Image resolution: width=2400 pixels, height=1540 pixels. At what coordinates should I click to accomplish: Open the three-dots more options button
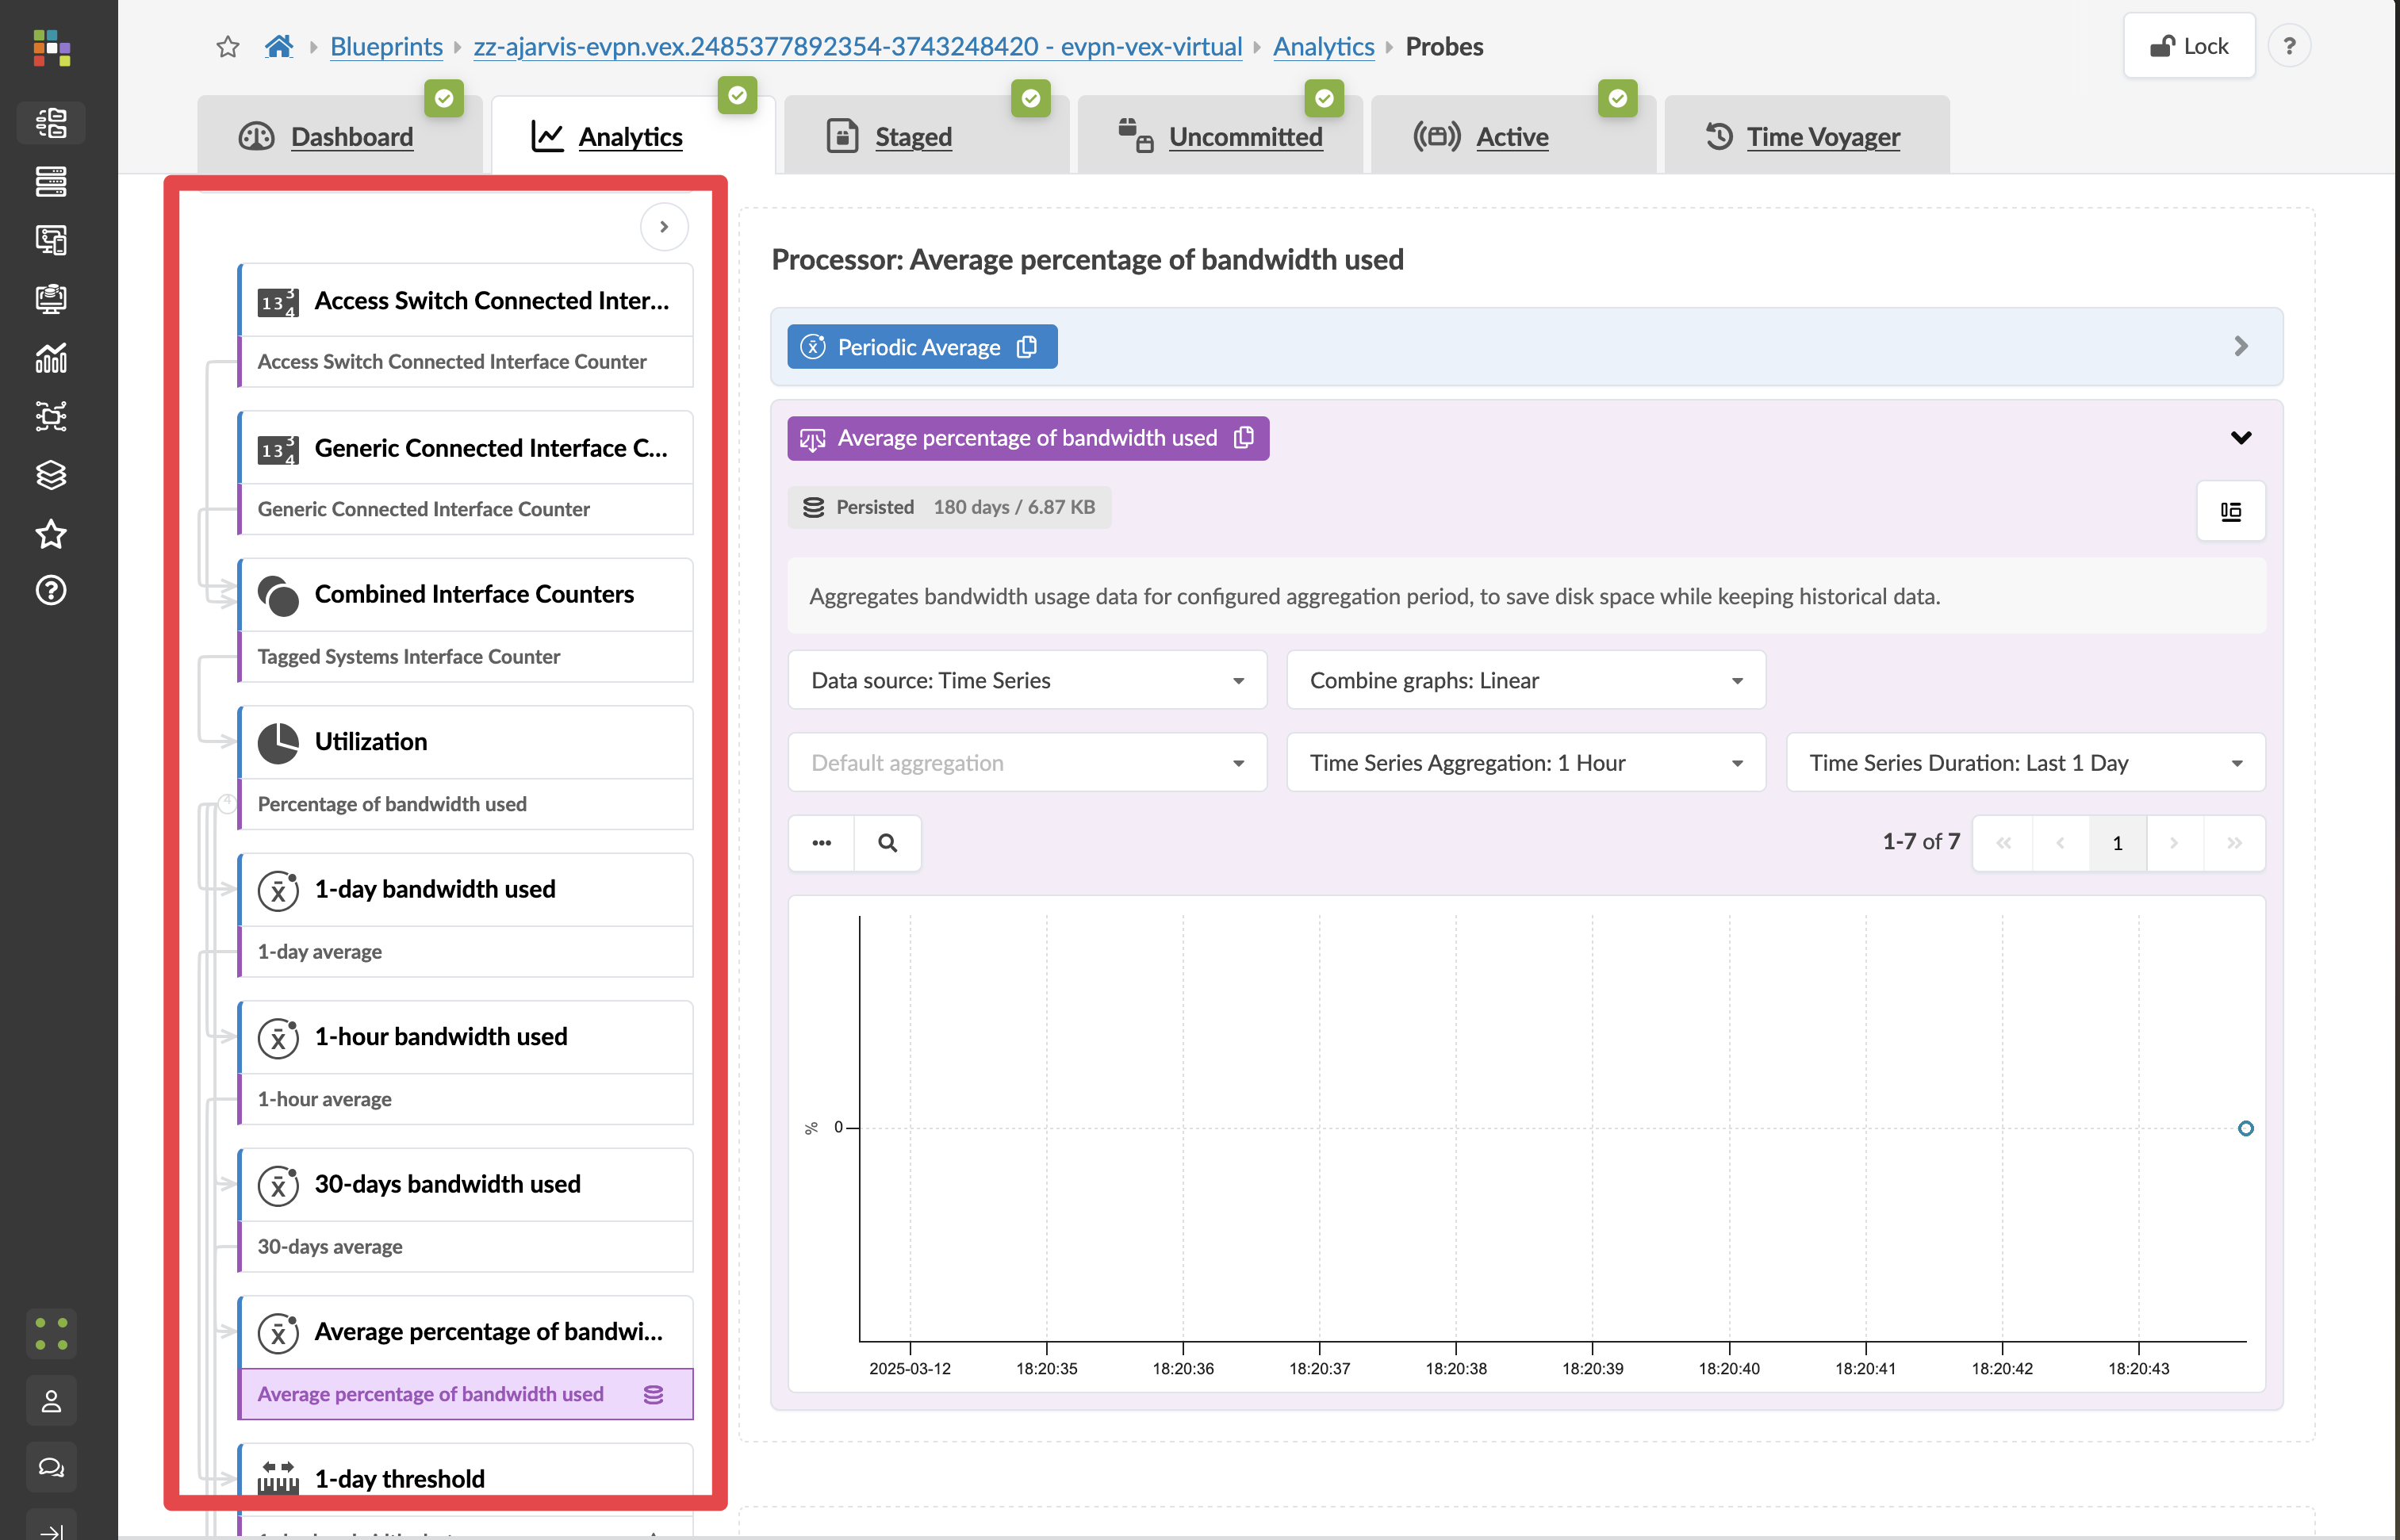pyautogui.click(x=822, y=843)
